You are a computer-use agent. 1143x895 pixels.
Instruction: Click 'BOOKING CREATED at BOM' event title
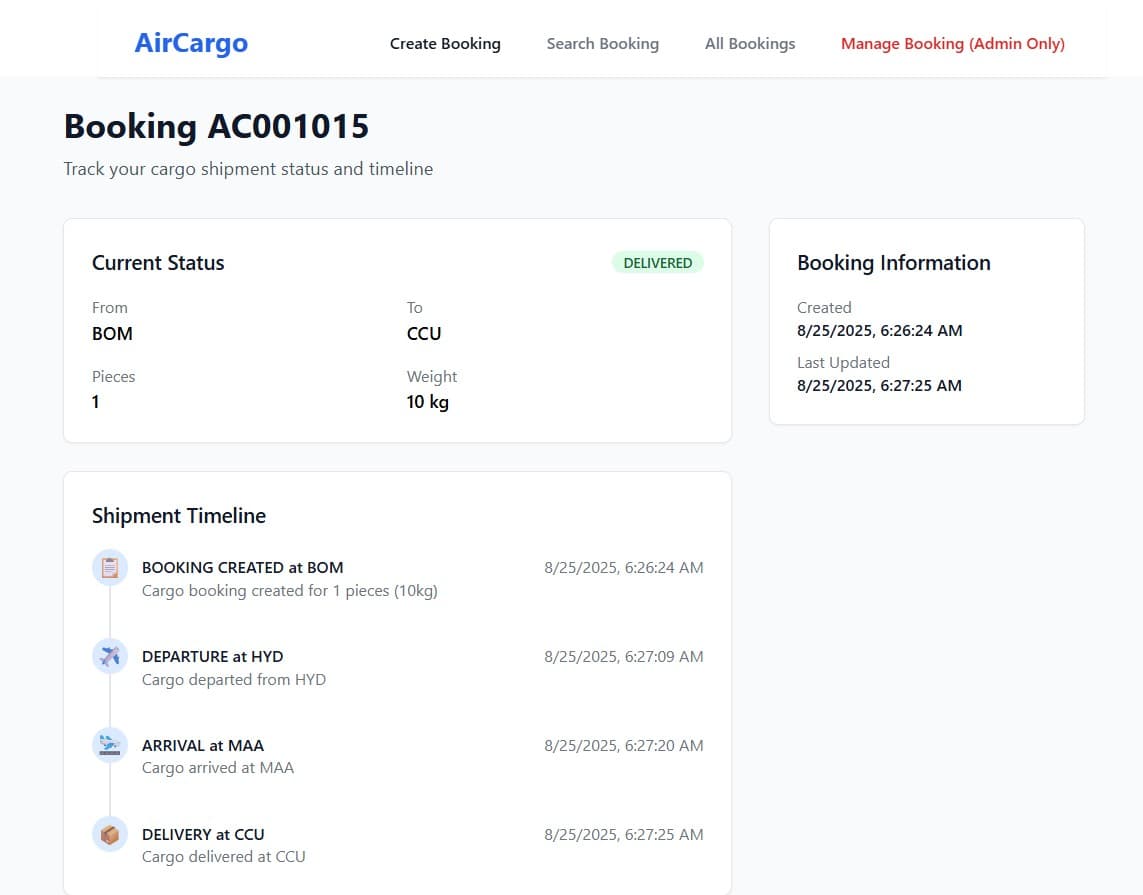[243, 568]
